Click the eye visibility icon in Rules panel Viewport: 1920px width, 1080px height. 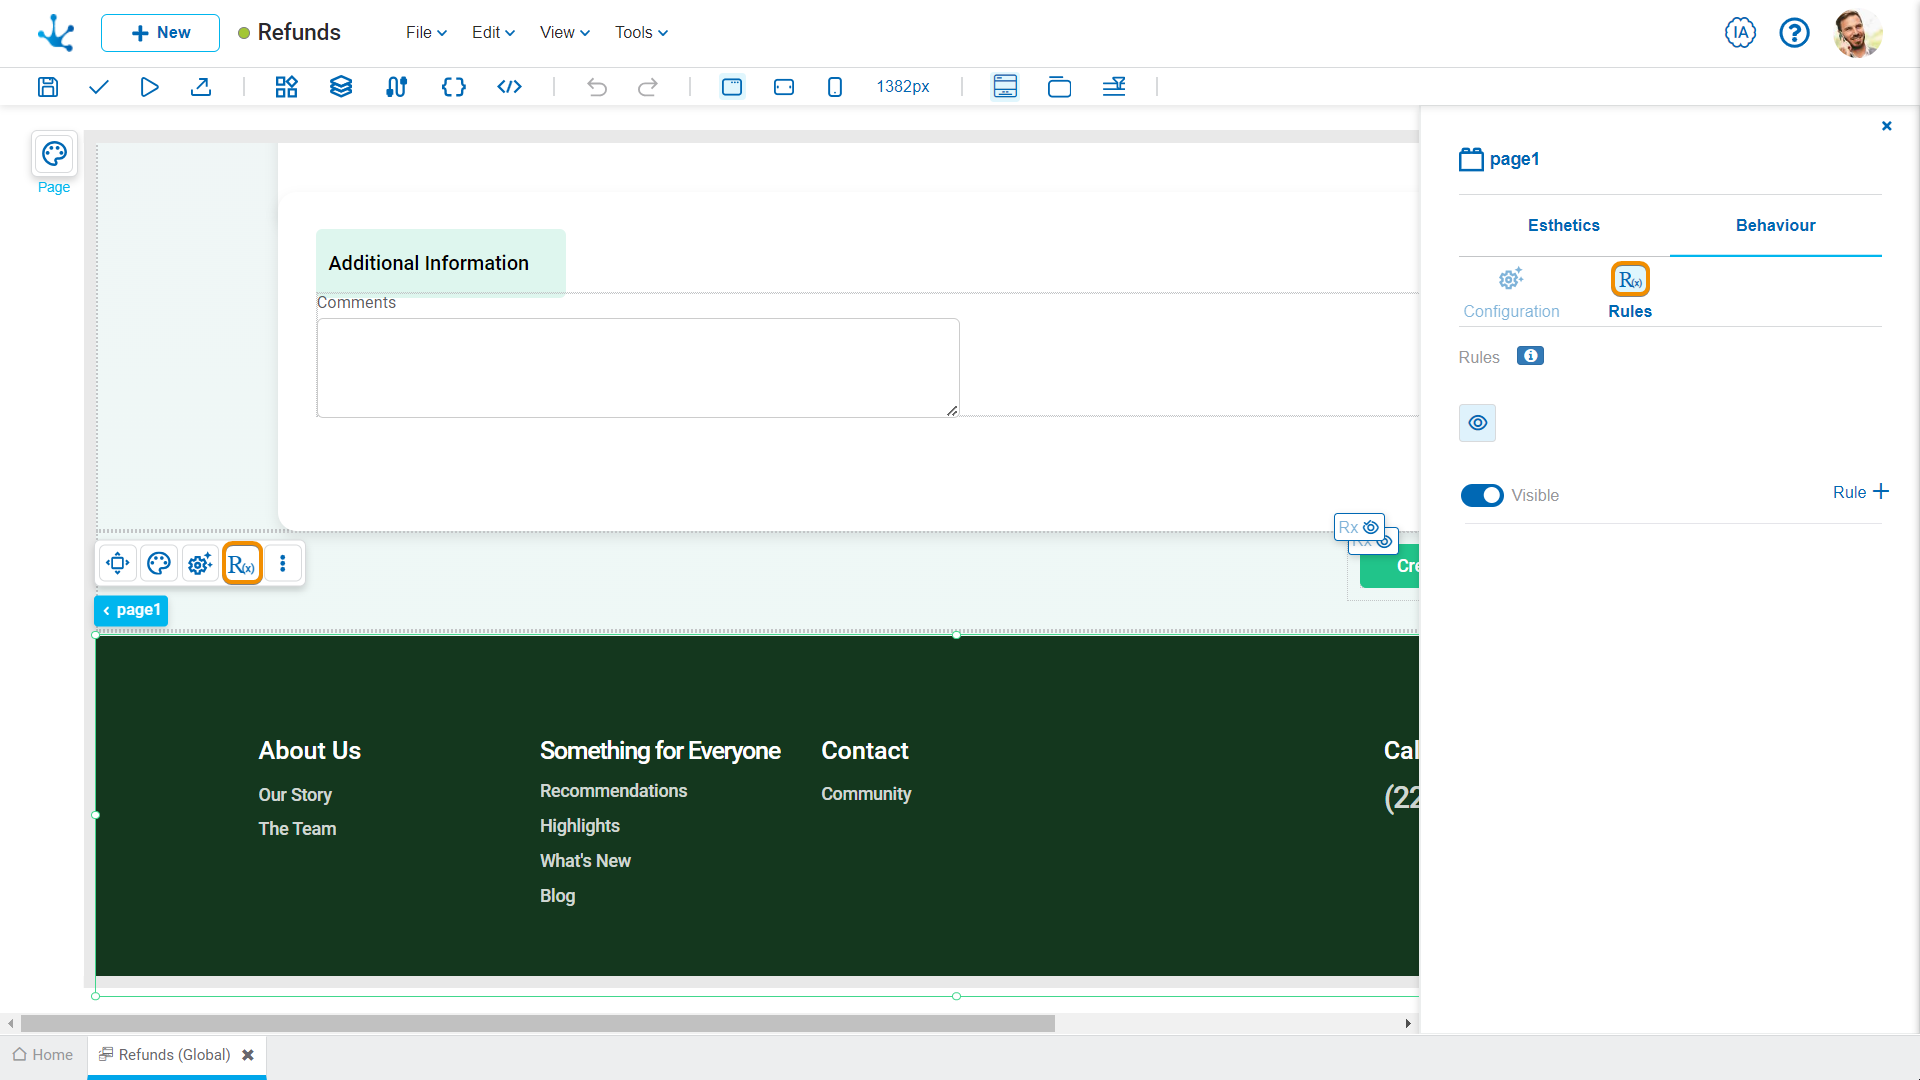coord(1477,422)
